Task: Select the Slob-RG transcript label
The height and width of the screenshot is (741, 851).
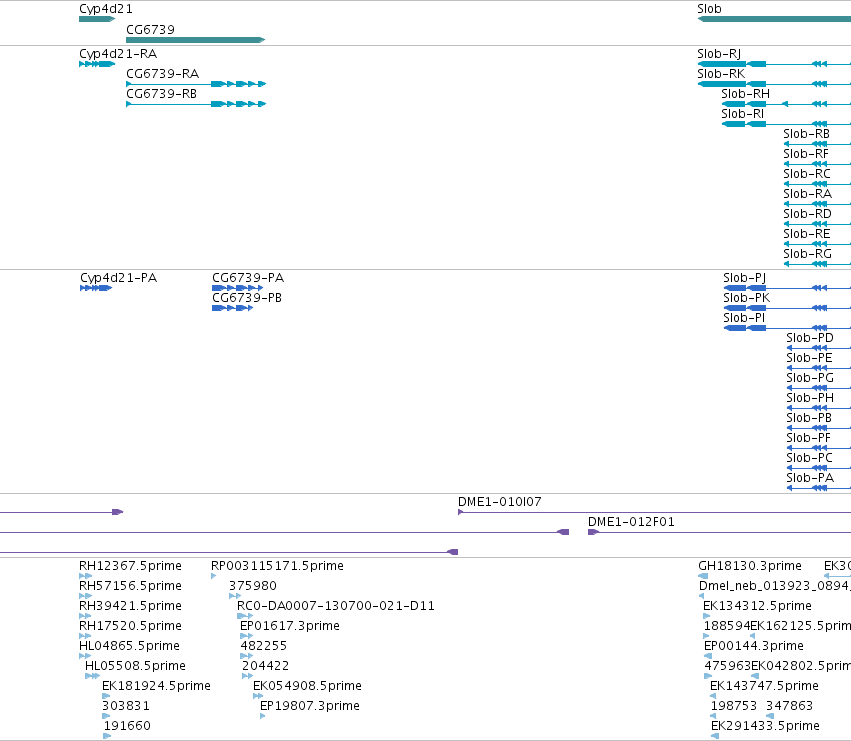Action: 807,254
